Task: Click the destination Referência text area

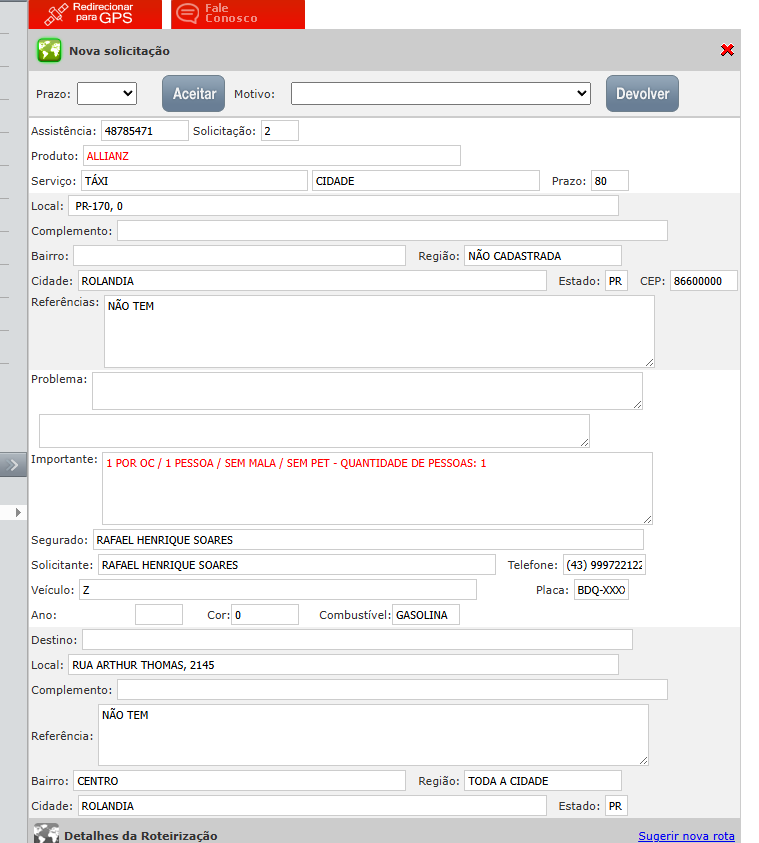Action: (x=373, y=735)
